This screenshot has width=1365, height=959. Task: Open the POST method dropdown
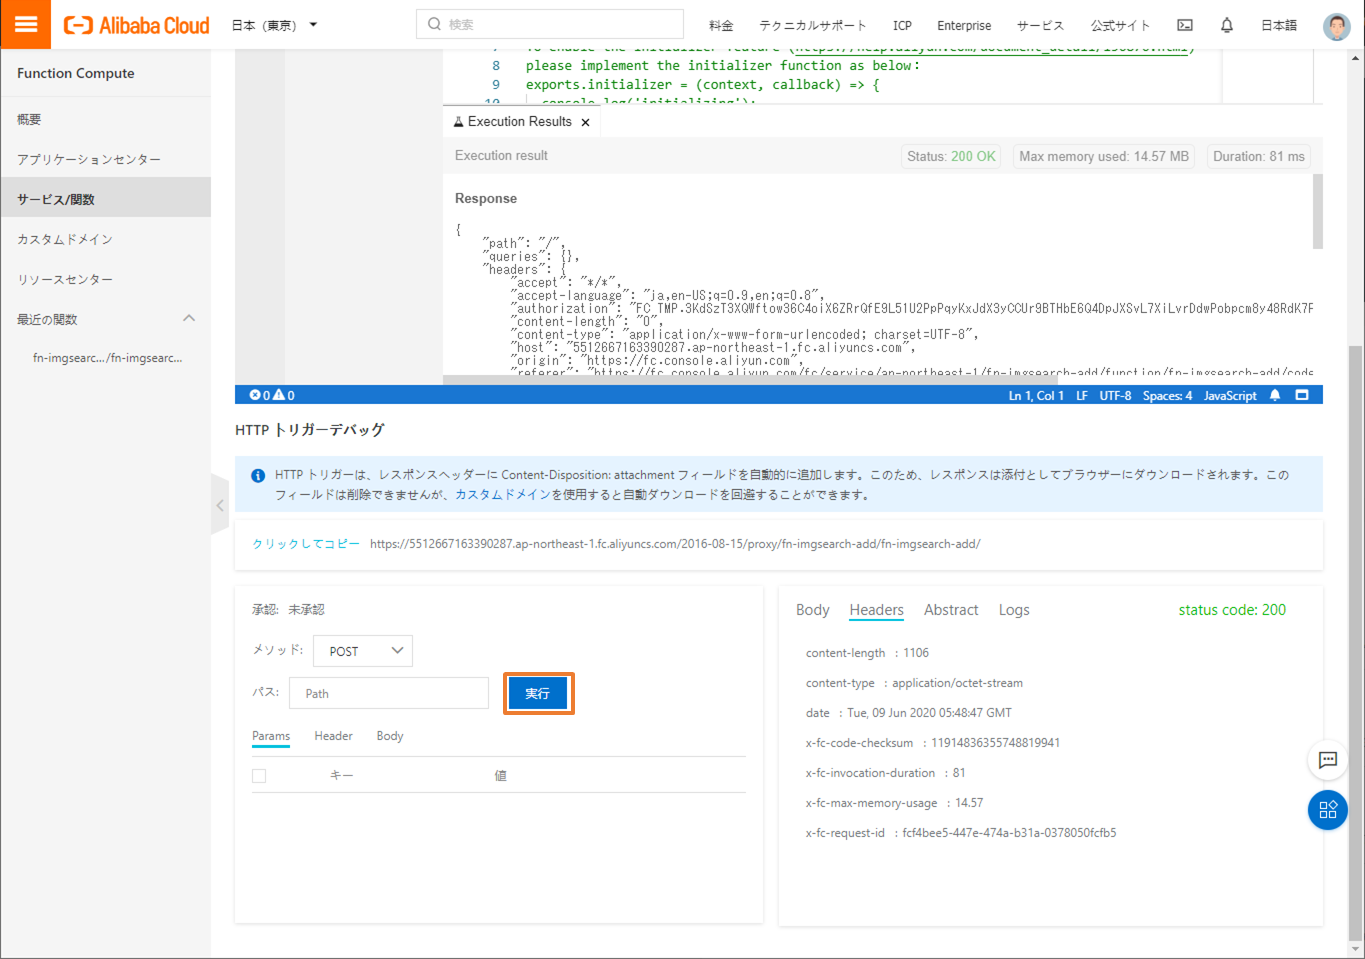point(363,651)
